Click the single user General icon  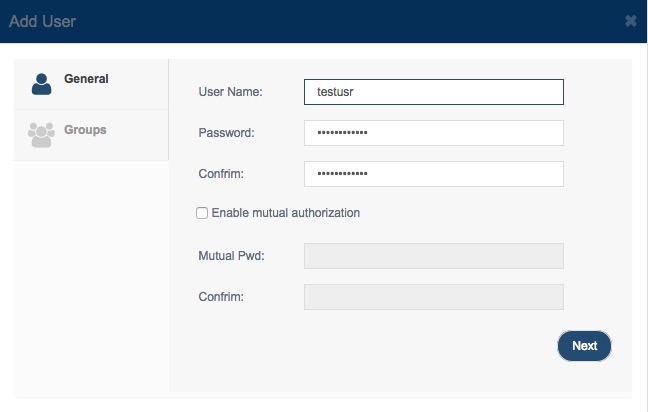[41, 84]
